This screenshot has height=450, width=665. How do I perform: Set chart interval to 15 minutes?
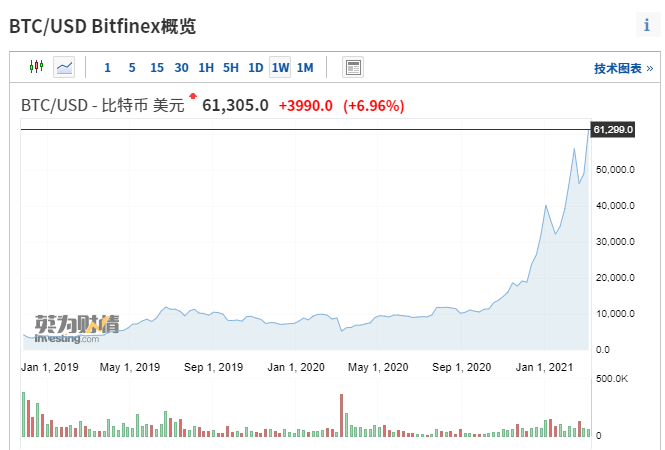[x=157, y=67]
